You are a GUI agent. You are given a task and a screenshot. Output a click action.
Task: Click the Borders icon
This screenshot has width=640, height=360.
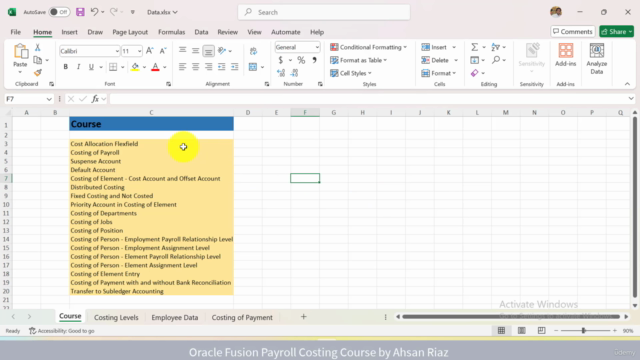[113, 67]
